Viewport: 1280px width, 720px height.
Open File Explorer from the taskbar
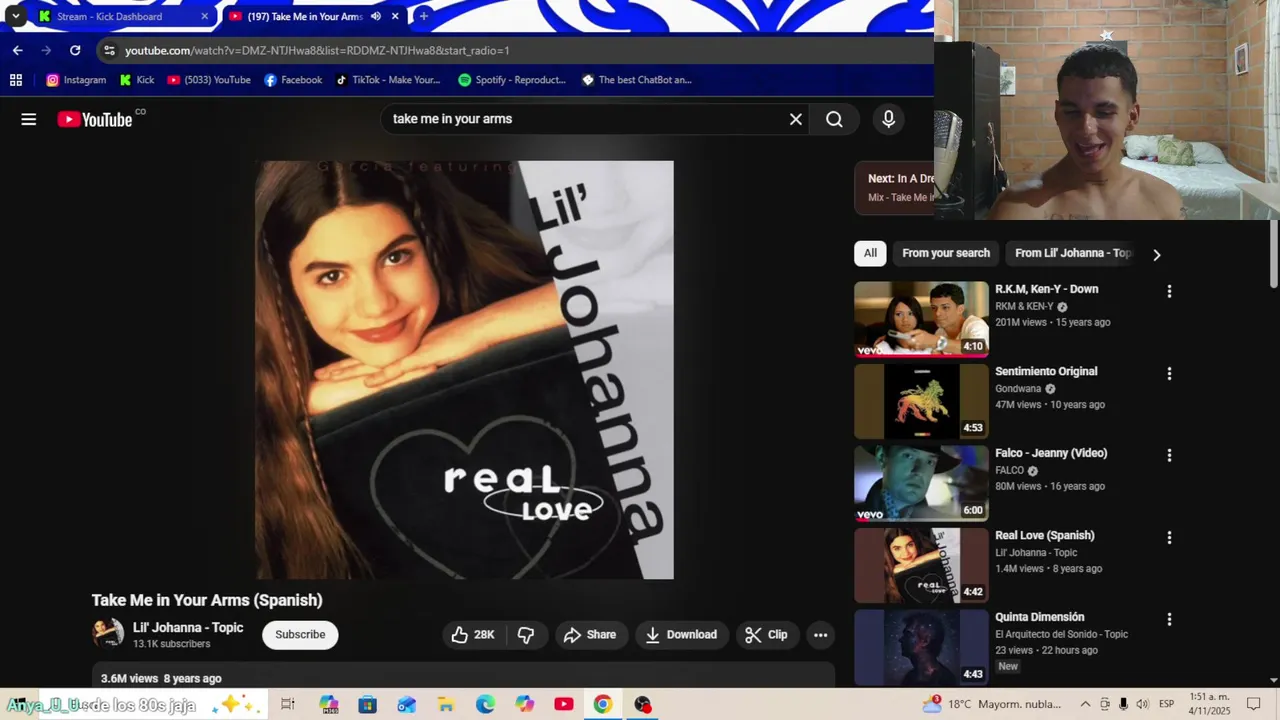coord(446,705)
